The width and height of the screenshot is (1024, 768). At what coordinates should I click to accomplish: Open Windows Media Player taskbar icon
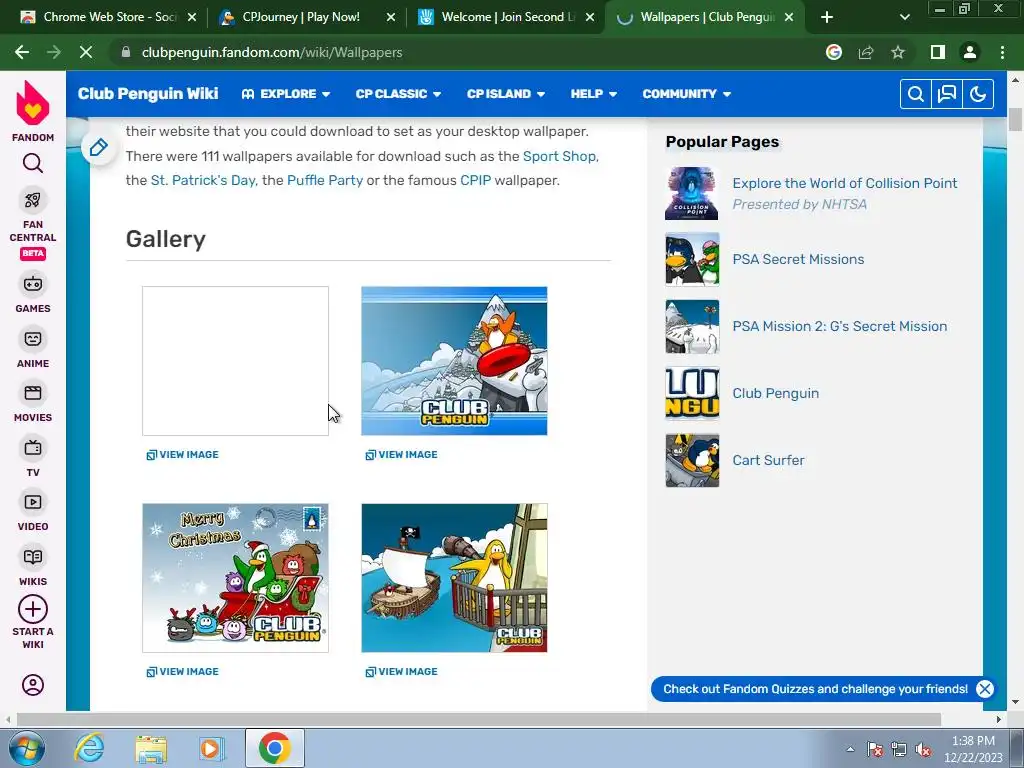[x=210, y=748]
